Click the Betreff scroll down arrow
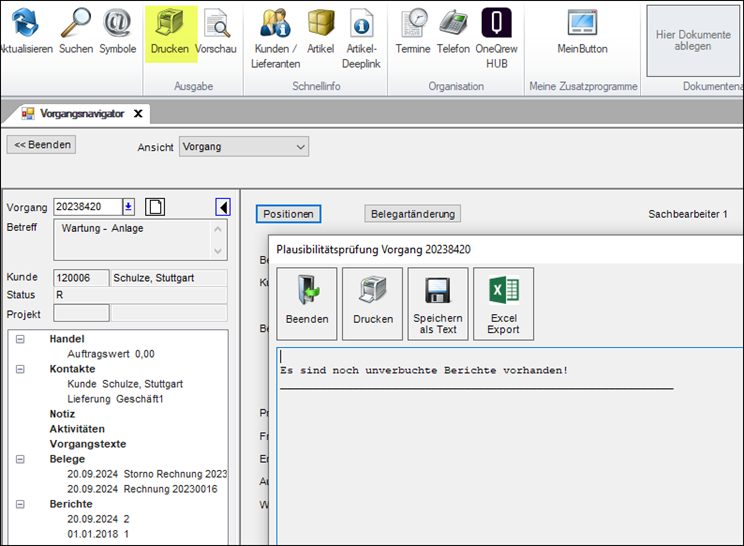 (218, 251)
